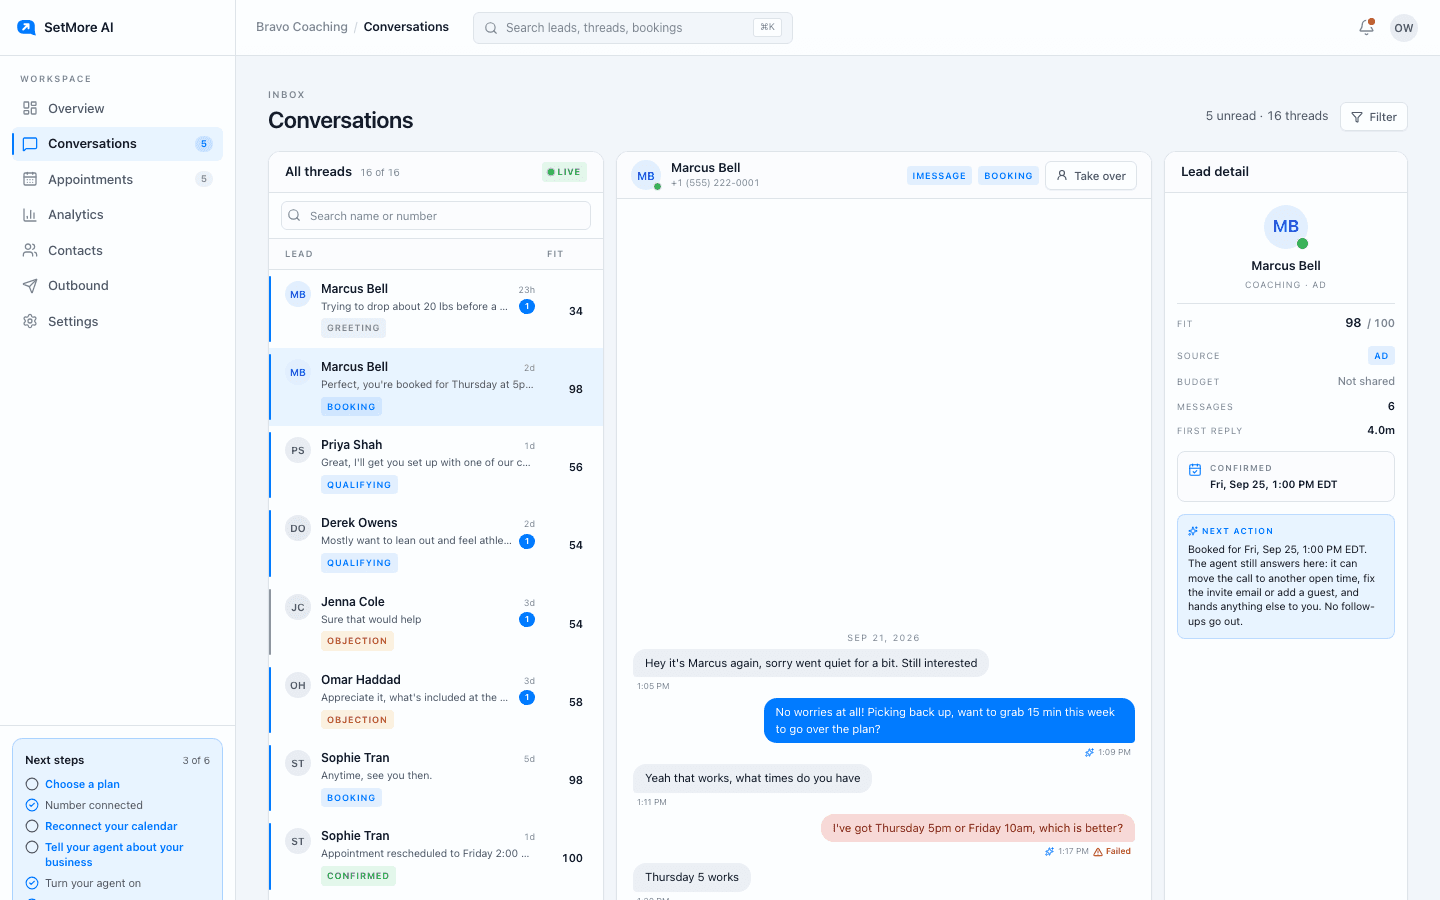Open Reconnect your calendar link
Image resolution: width=1440 pixels, height=900 pixels.
111,826
